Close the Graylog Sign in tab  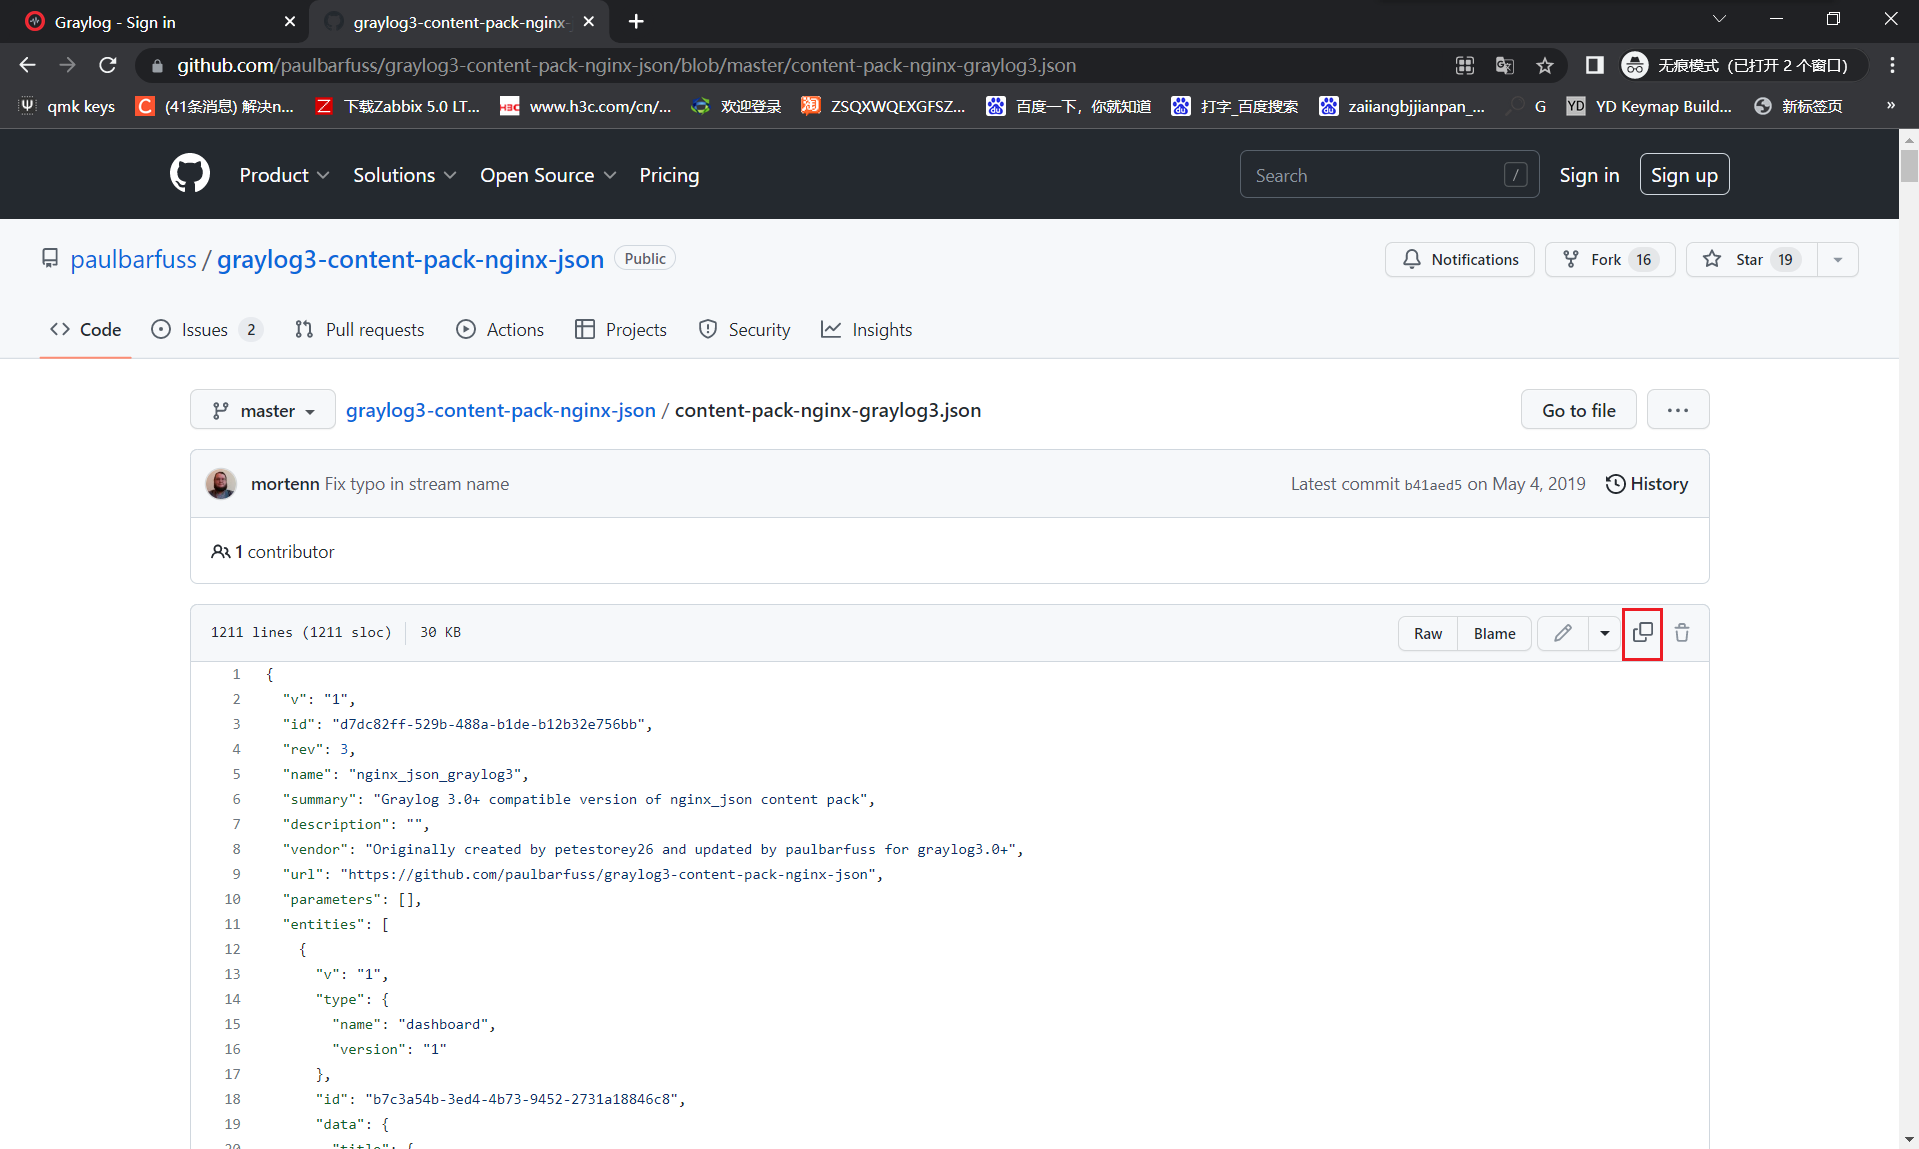[289, 21]
